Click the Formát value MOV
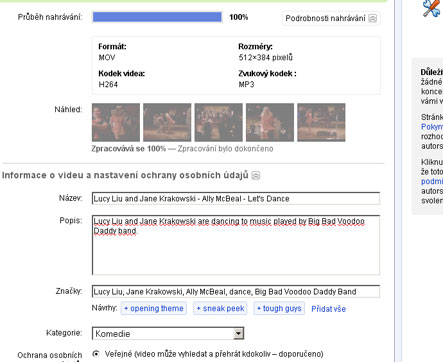The image size is (443, 362). pos(107,58)
